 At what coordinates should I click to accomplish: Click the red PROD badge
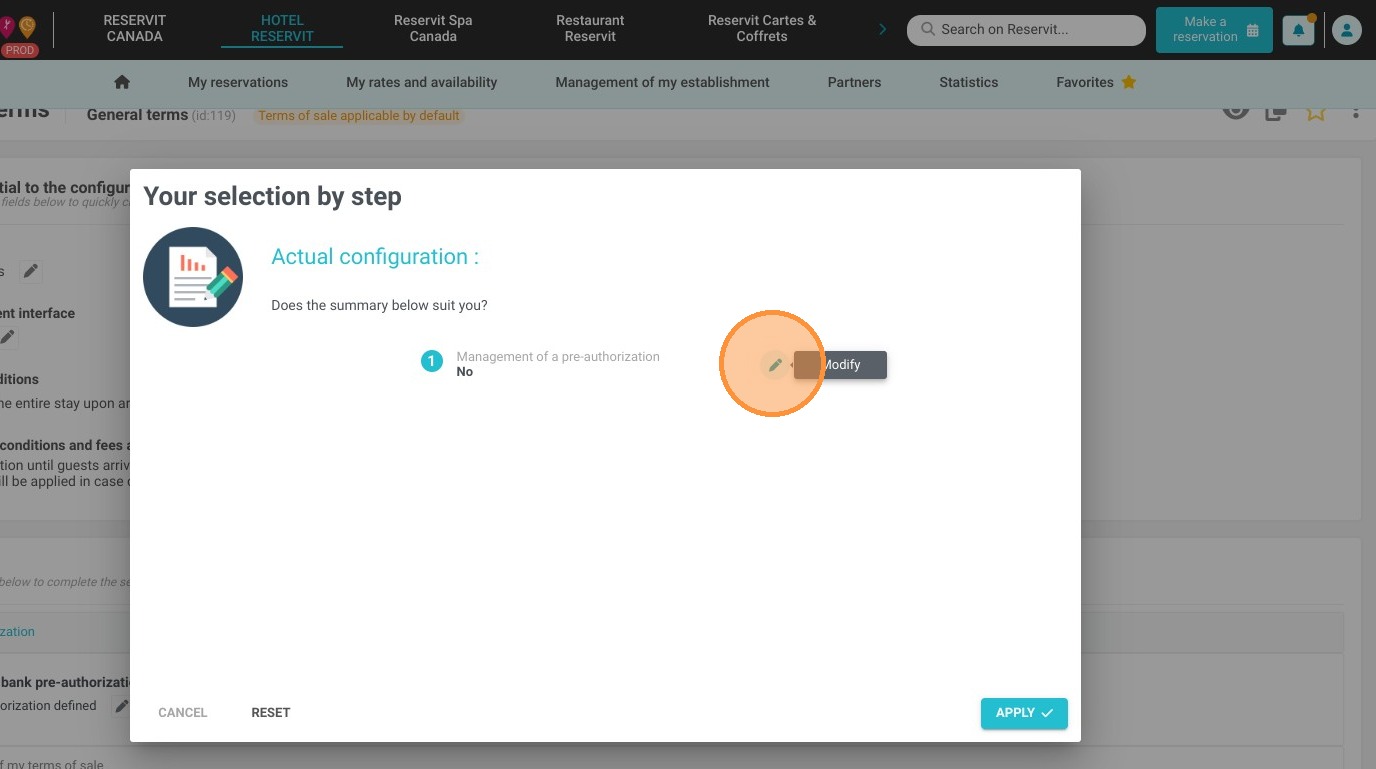(19, 50)
